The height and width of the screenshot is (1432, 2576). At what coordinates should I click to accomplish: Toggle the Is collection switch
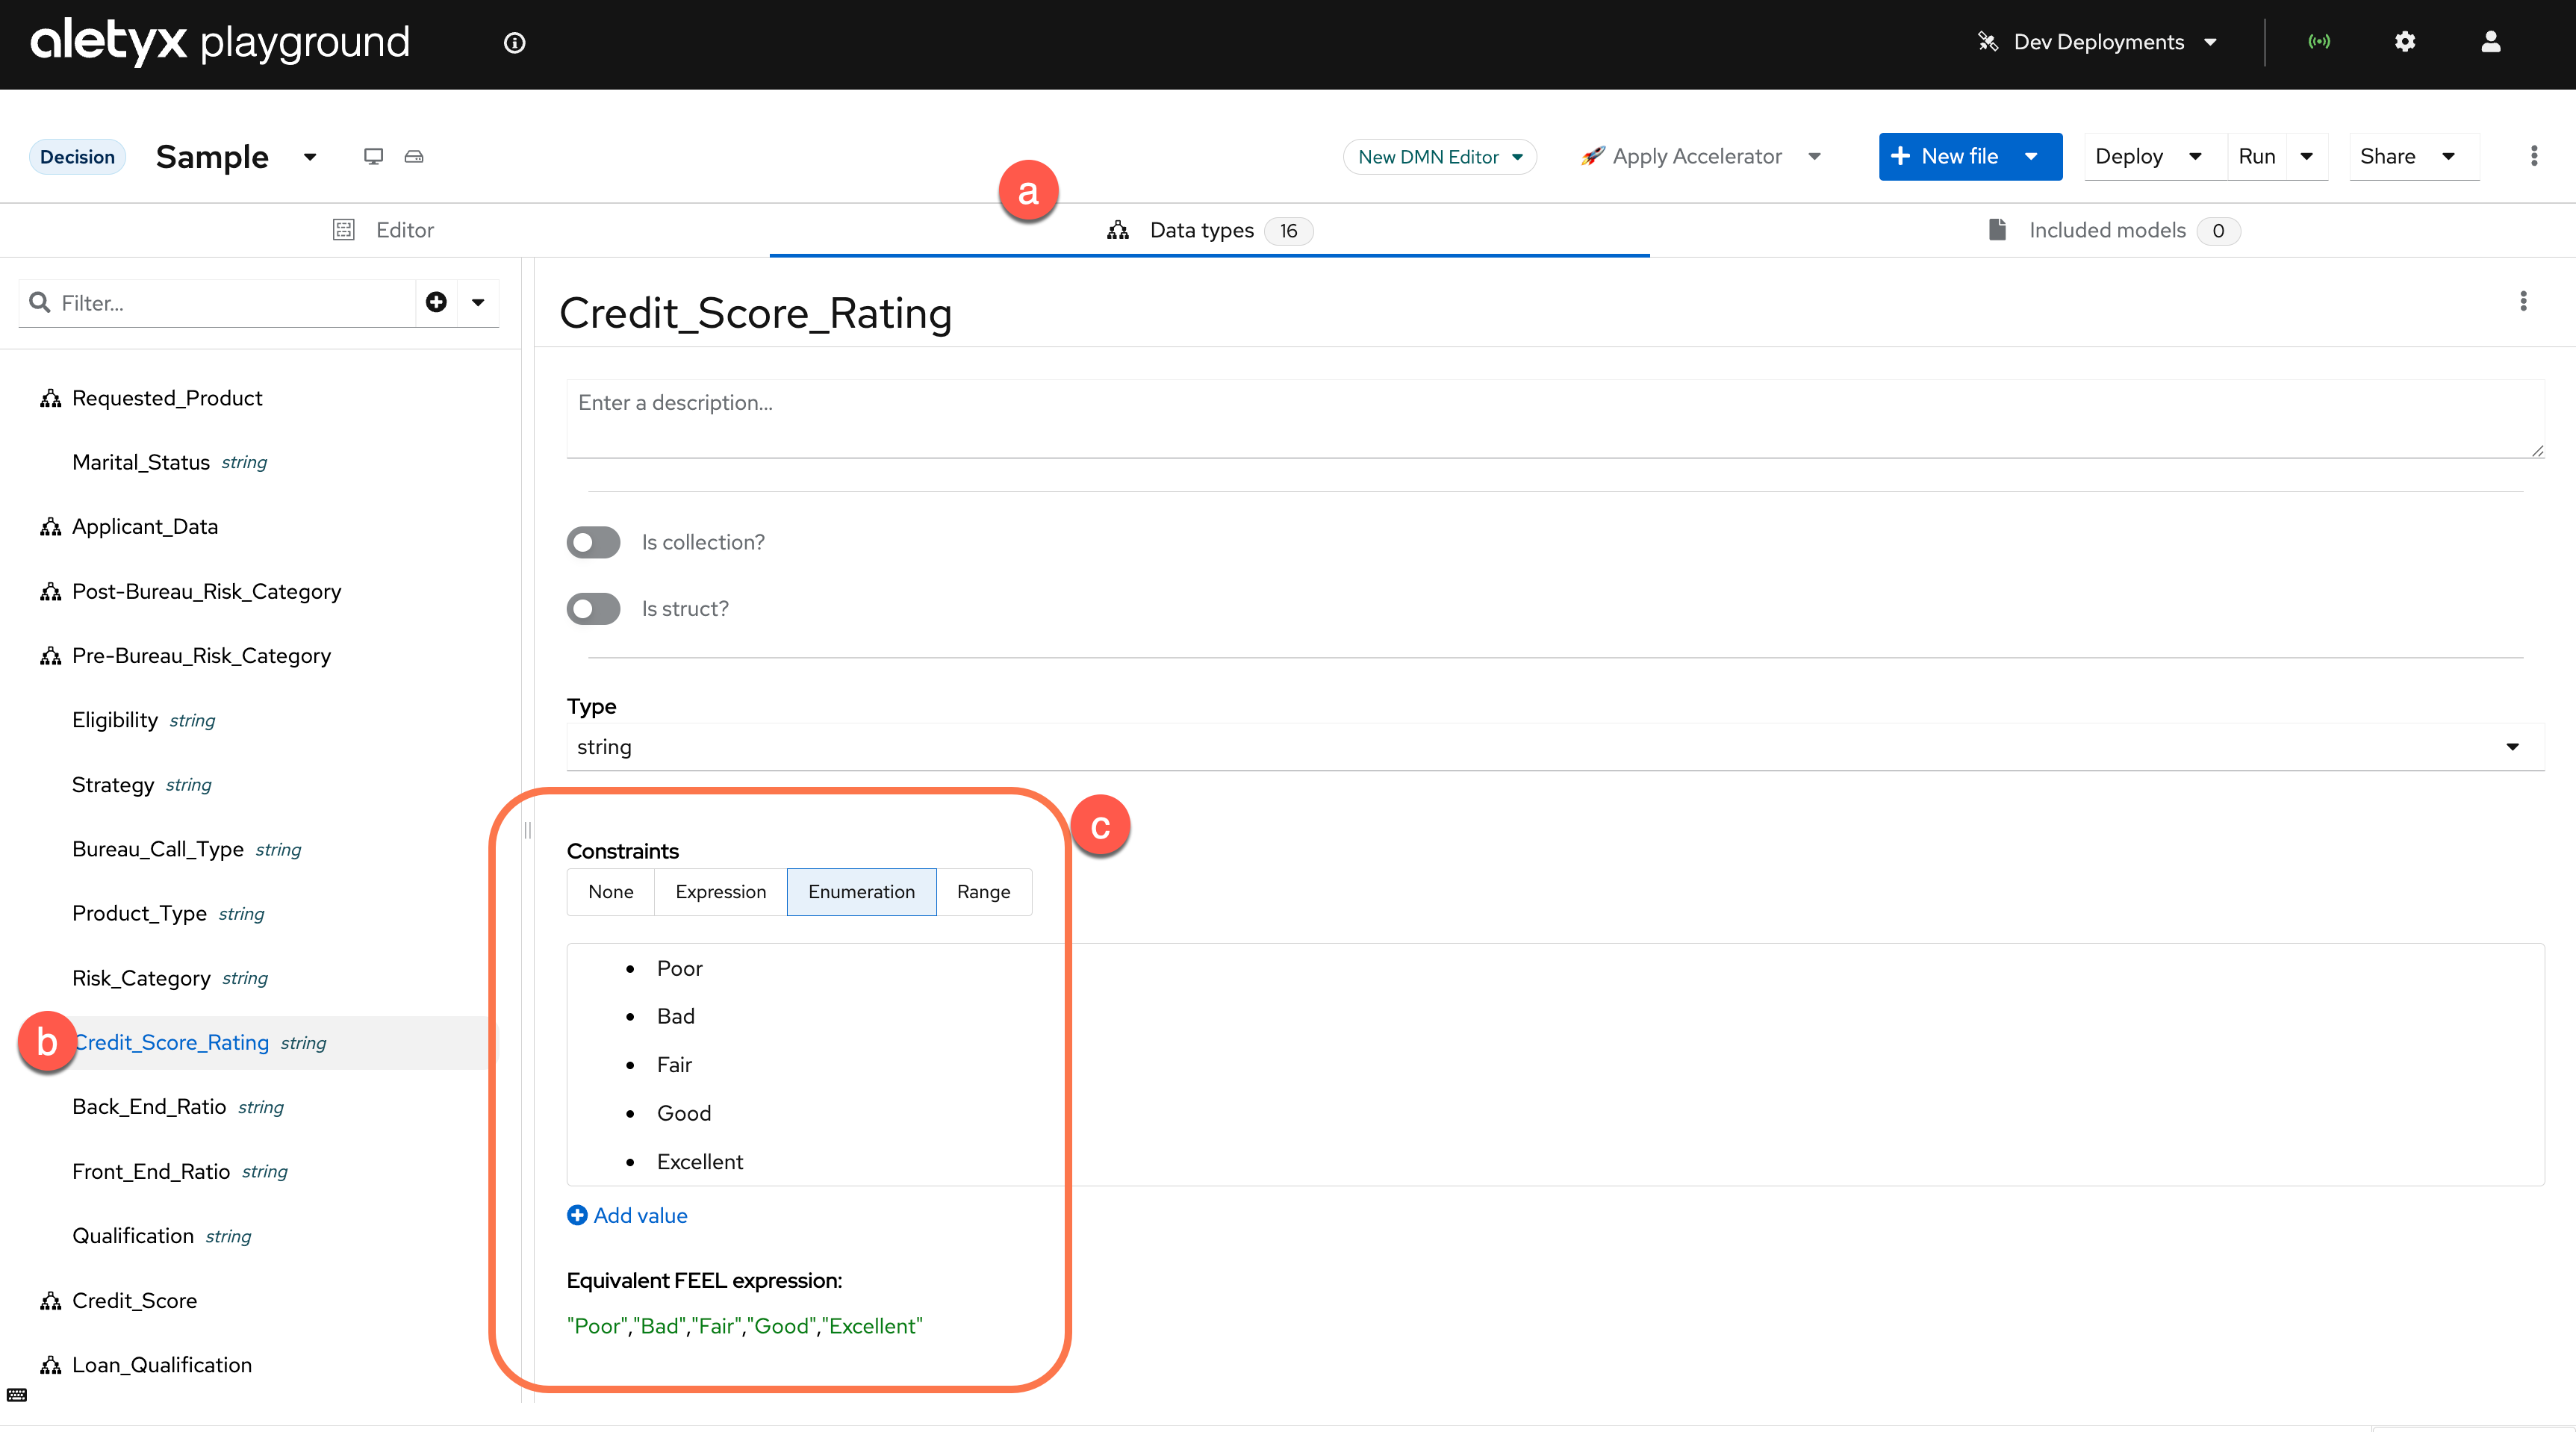pos(593,542)
